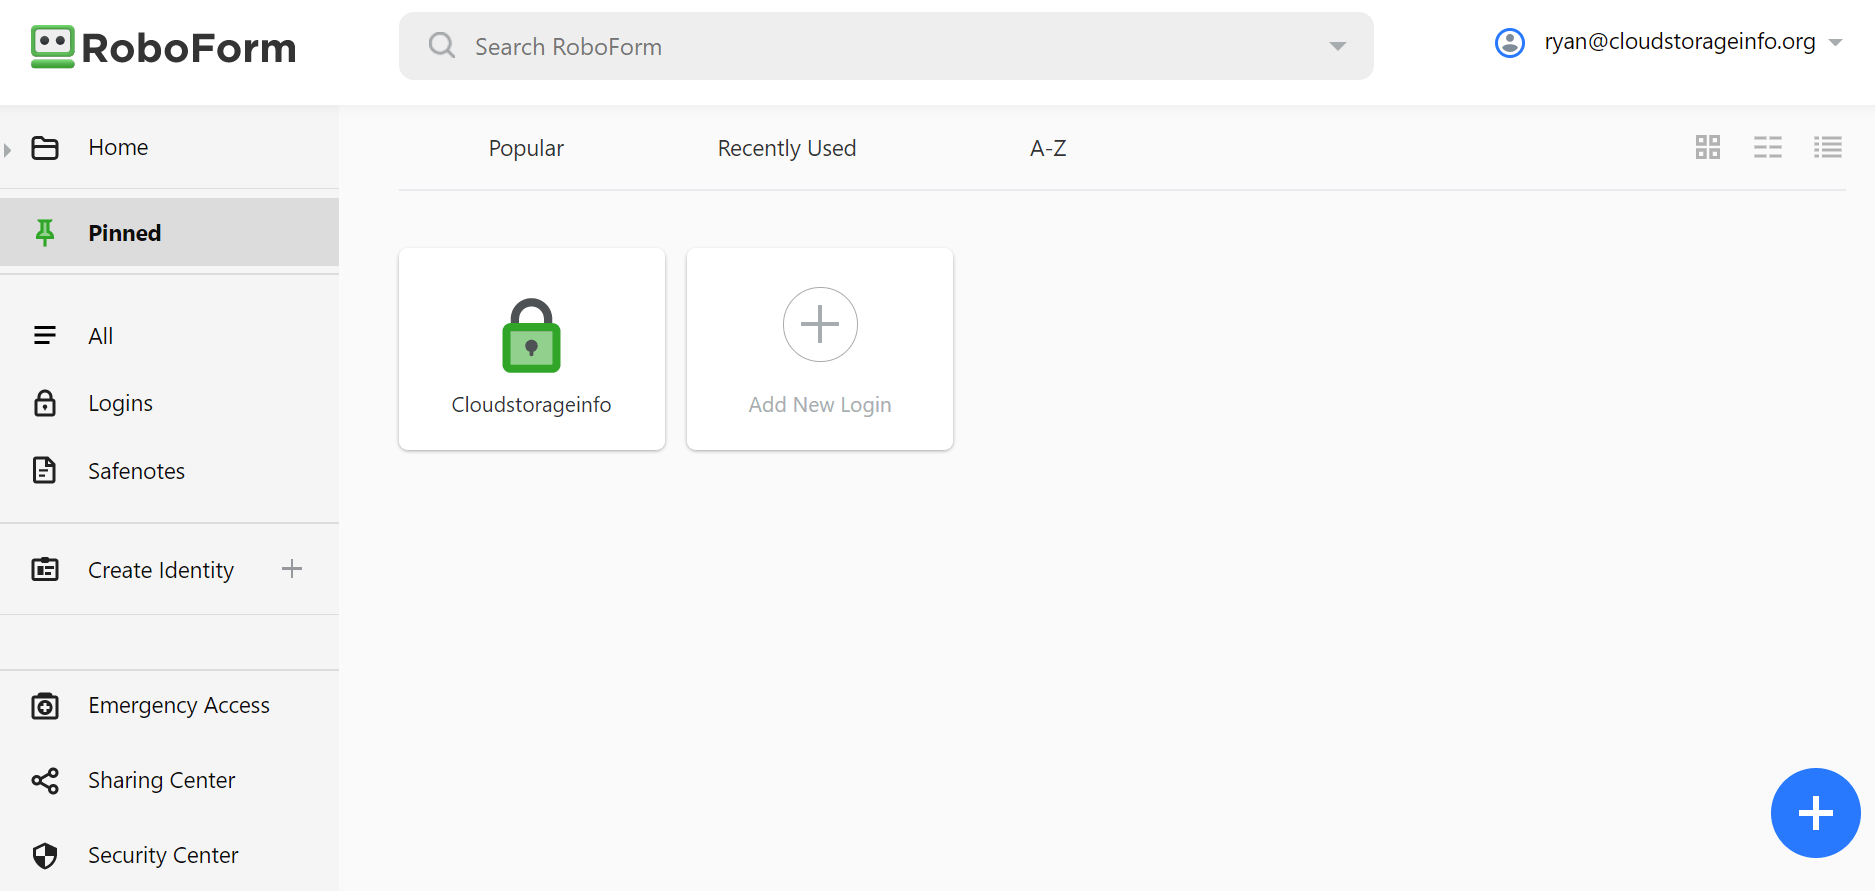Switch to detailed list view

(x=1827, y=147)
